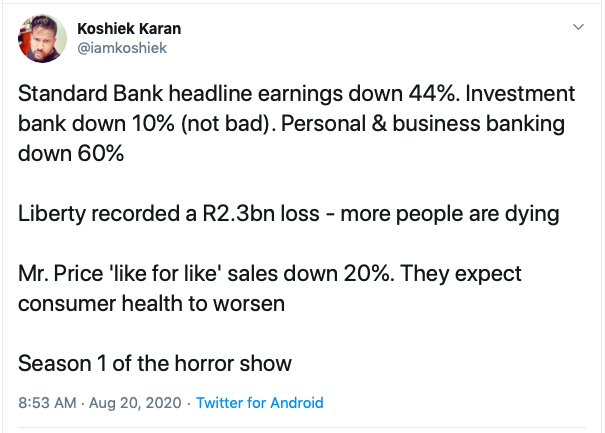The width and height of the screenshot is (605, 433).
Task: Click the 'Season 1 of the horror show' line
Action: [x=155, y=364]
